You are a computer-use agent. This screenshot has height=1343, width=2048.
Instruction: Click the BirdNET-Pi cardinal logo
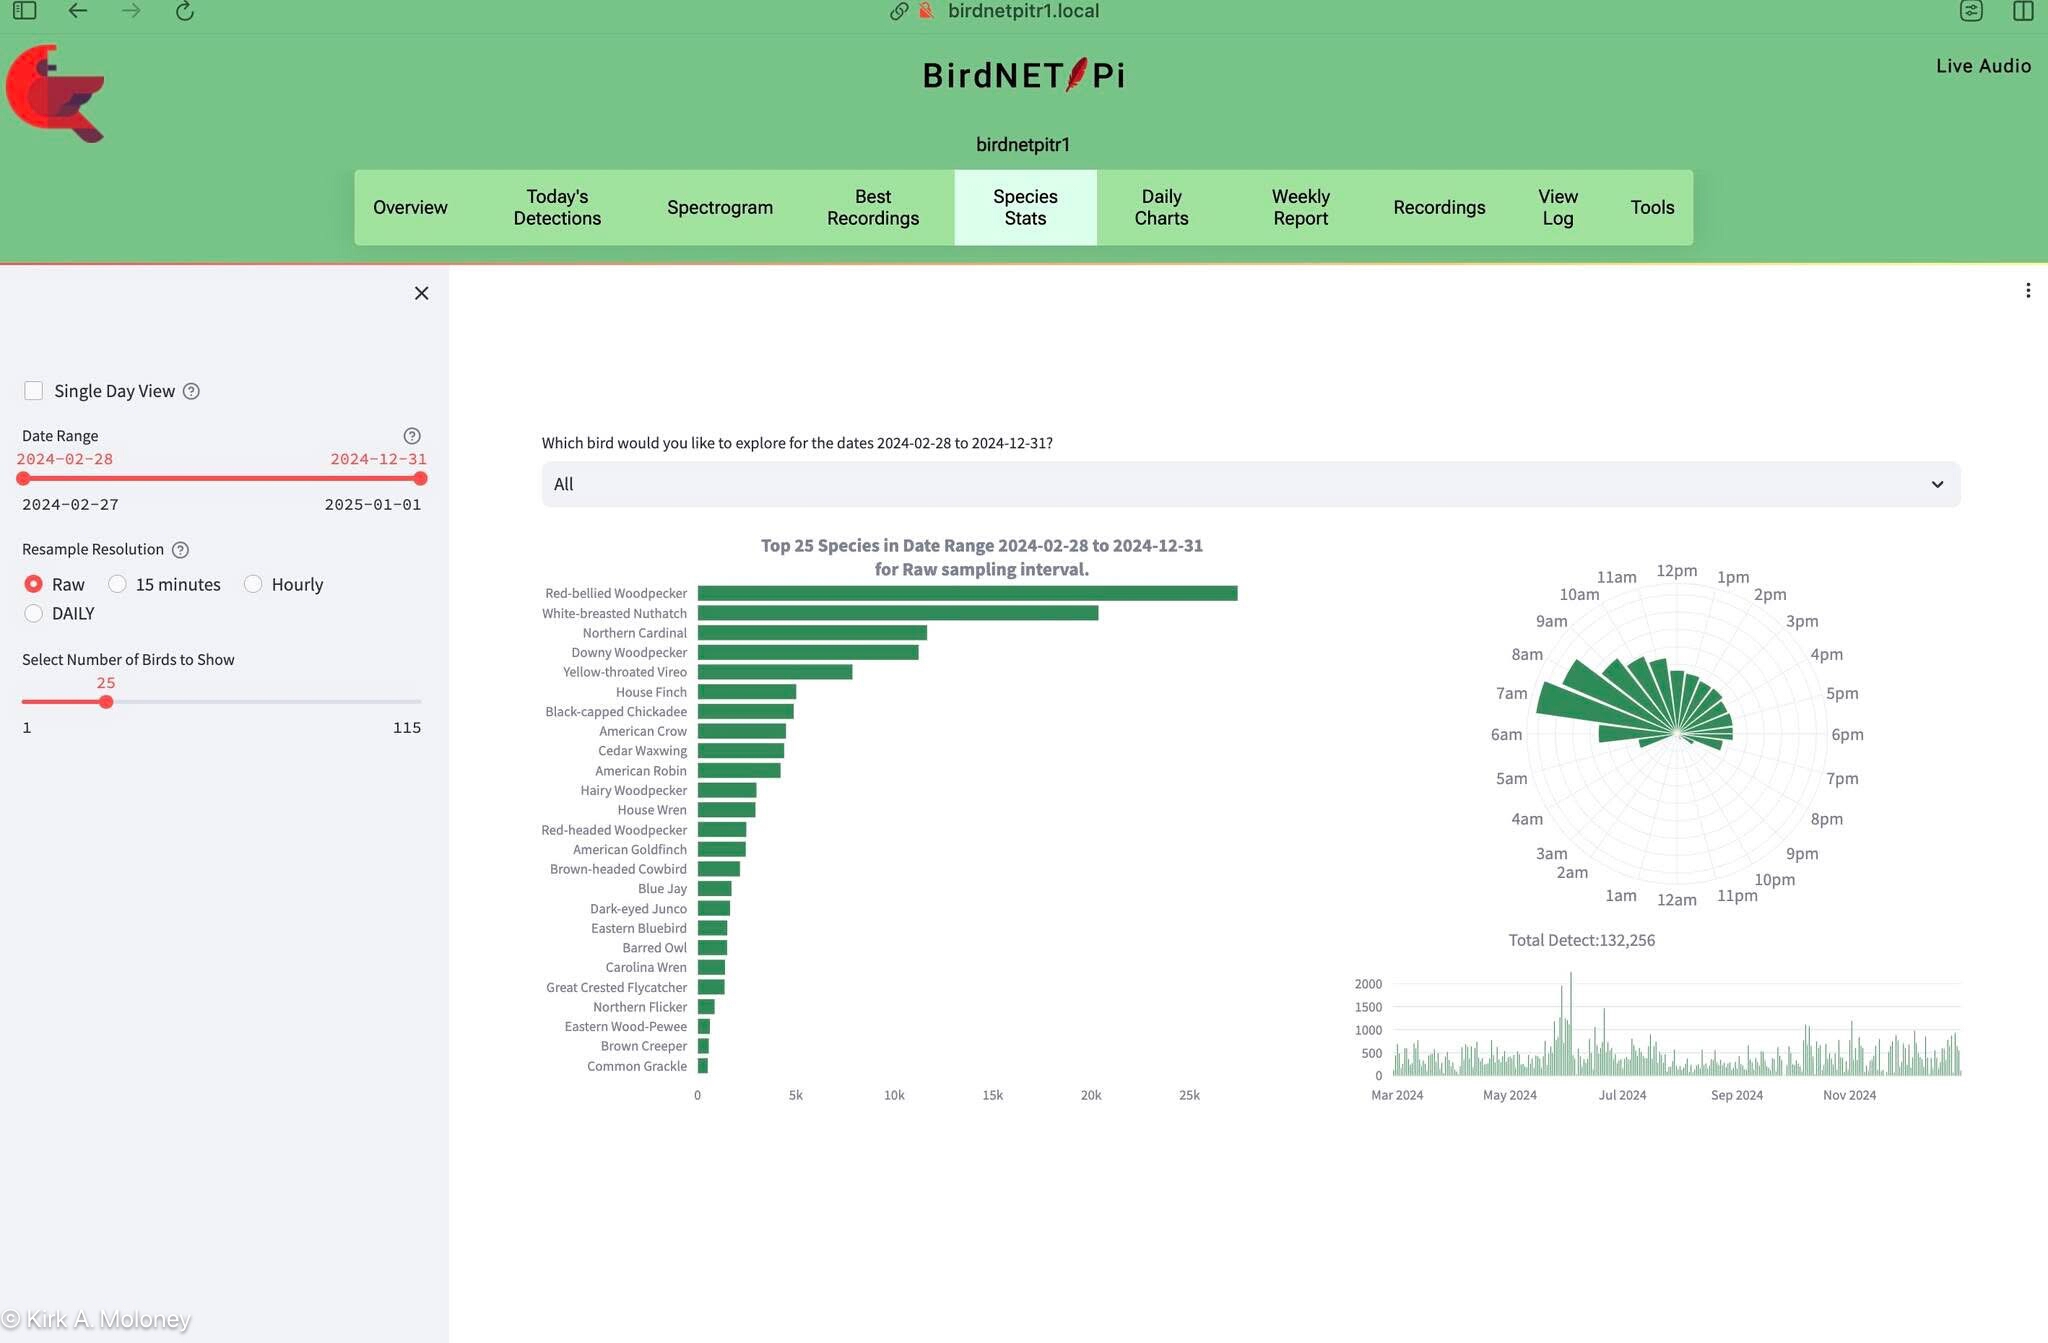[x=55, y=93]
